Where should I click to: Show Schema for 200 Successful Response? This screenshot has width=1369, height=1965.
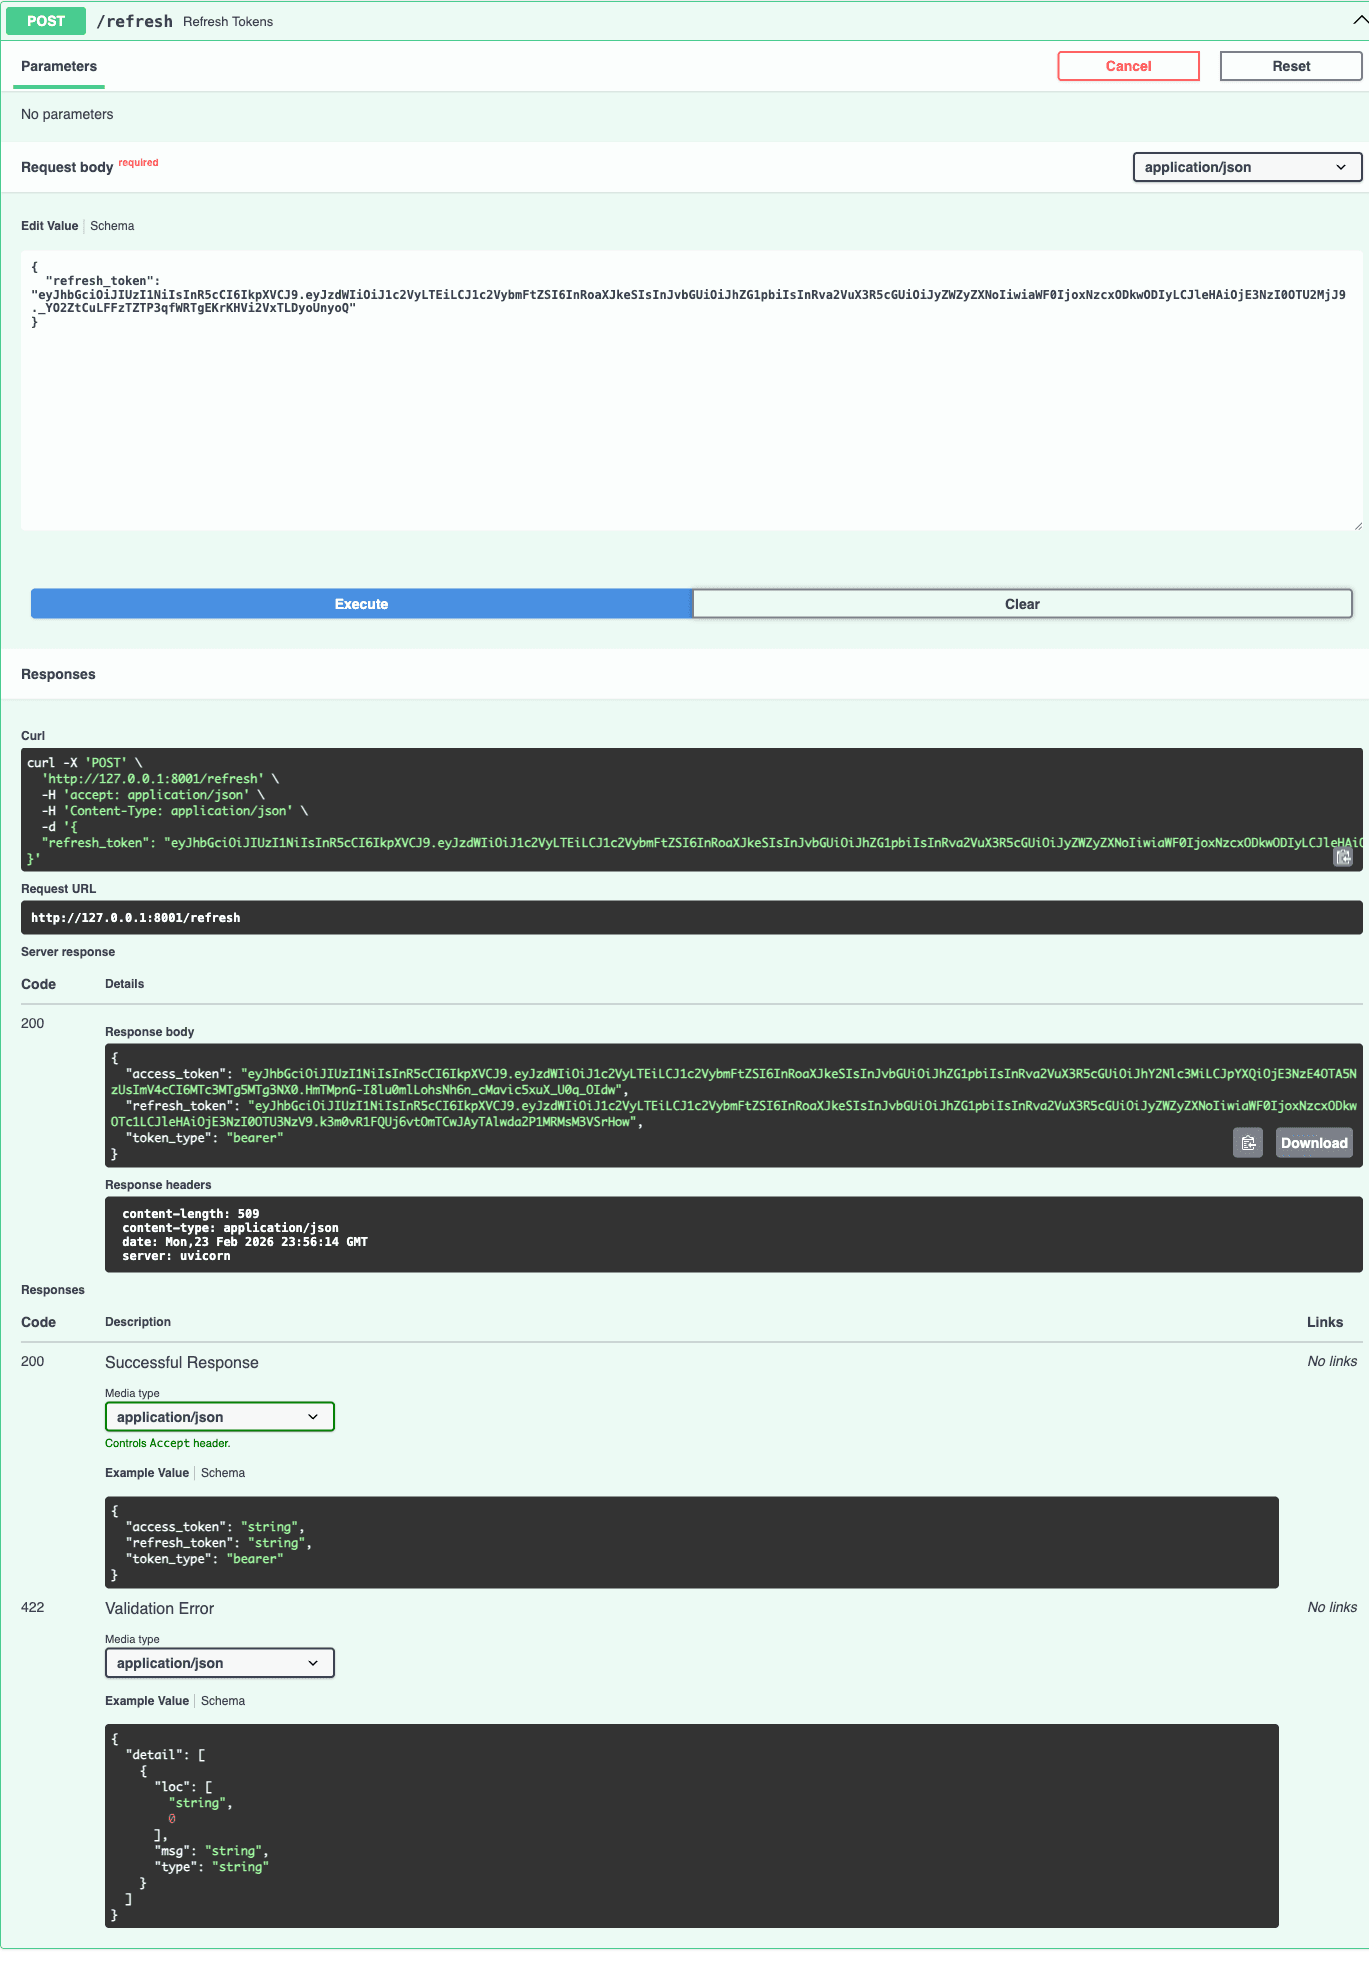(223, 1473)
